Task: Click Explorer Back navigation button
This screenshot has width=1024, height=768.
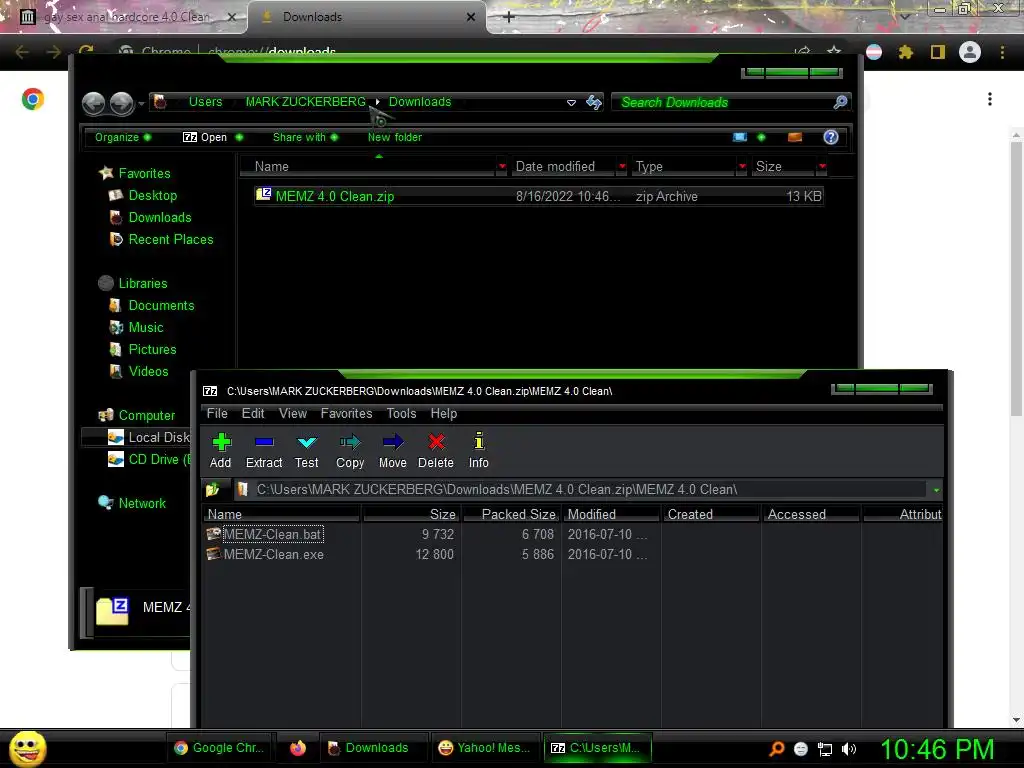Action: click(94, 103)
